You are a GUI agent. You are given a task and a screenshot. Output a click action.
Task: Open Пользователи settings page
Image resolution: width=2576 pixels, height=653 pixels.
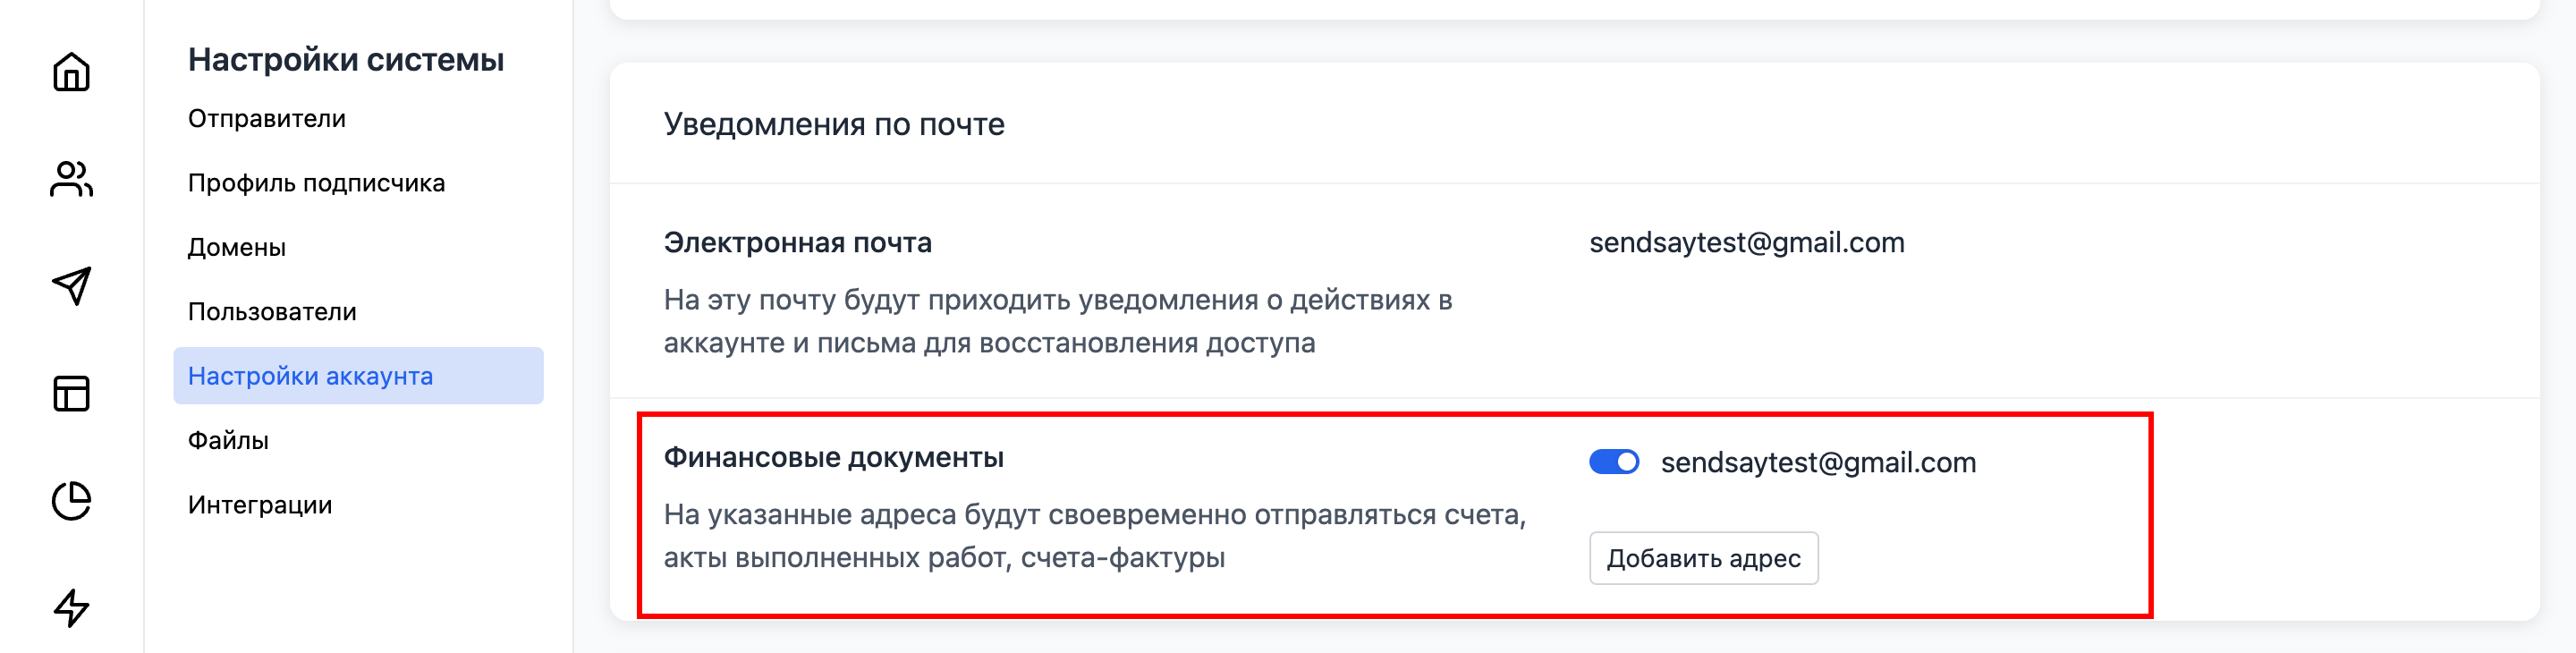point(272,312)
